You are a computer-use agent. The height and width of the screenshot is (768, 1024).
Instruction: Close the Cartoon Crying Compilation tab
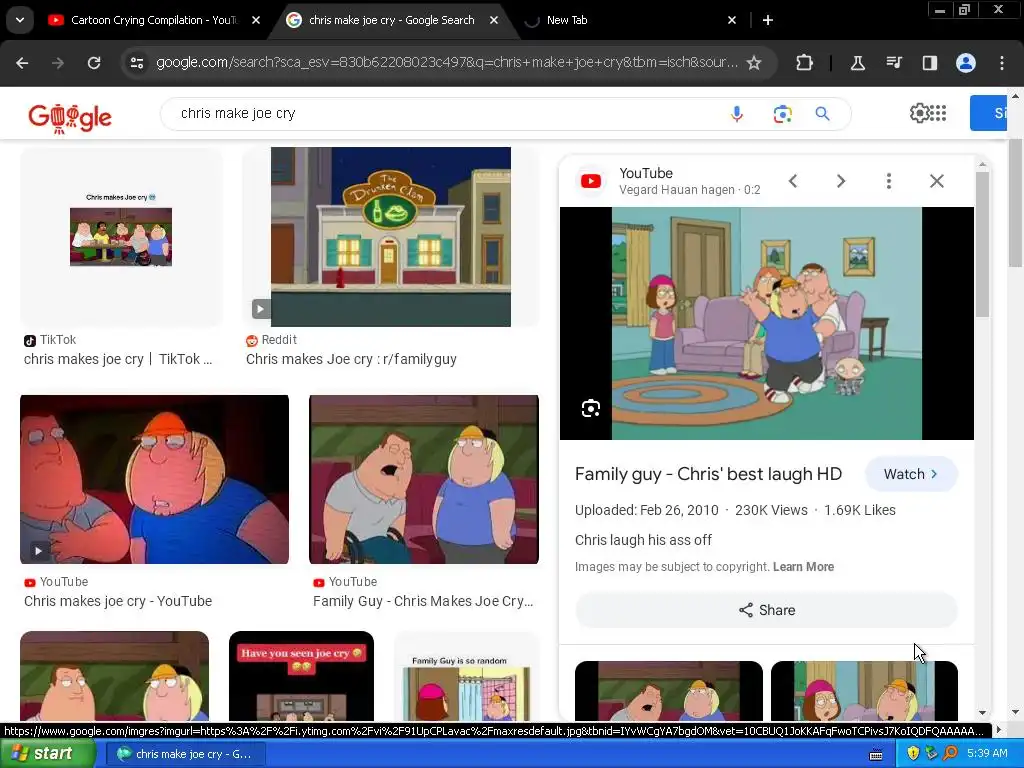256,20
